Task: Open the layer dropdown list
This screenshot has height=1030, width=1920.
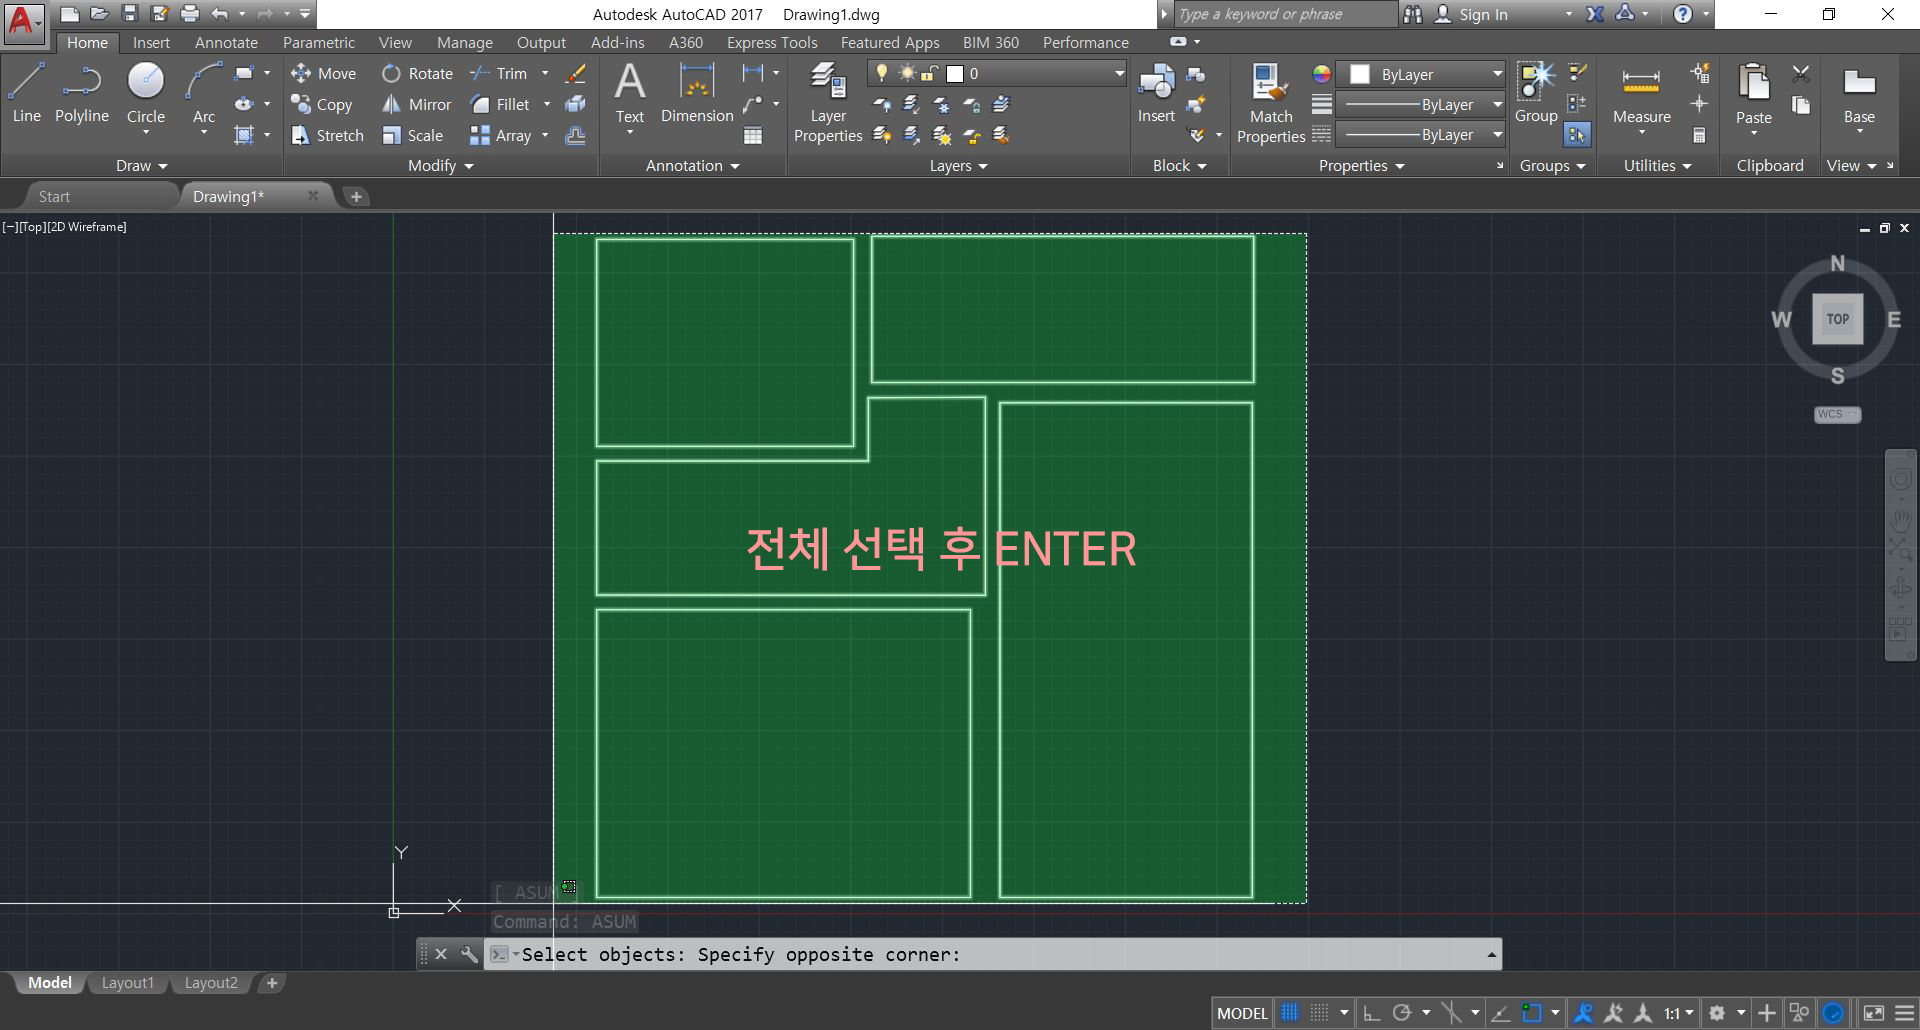Action: point(1119,73)
